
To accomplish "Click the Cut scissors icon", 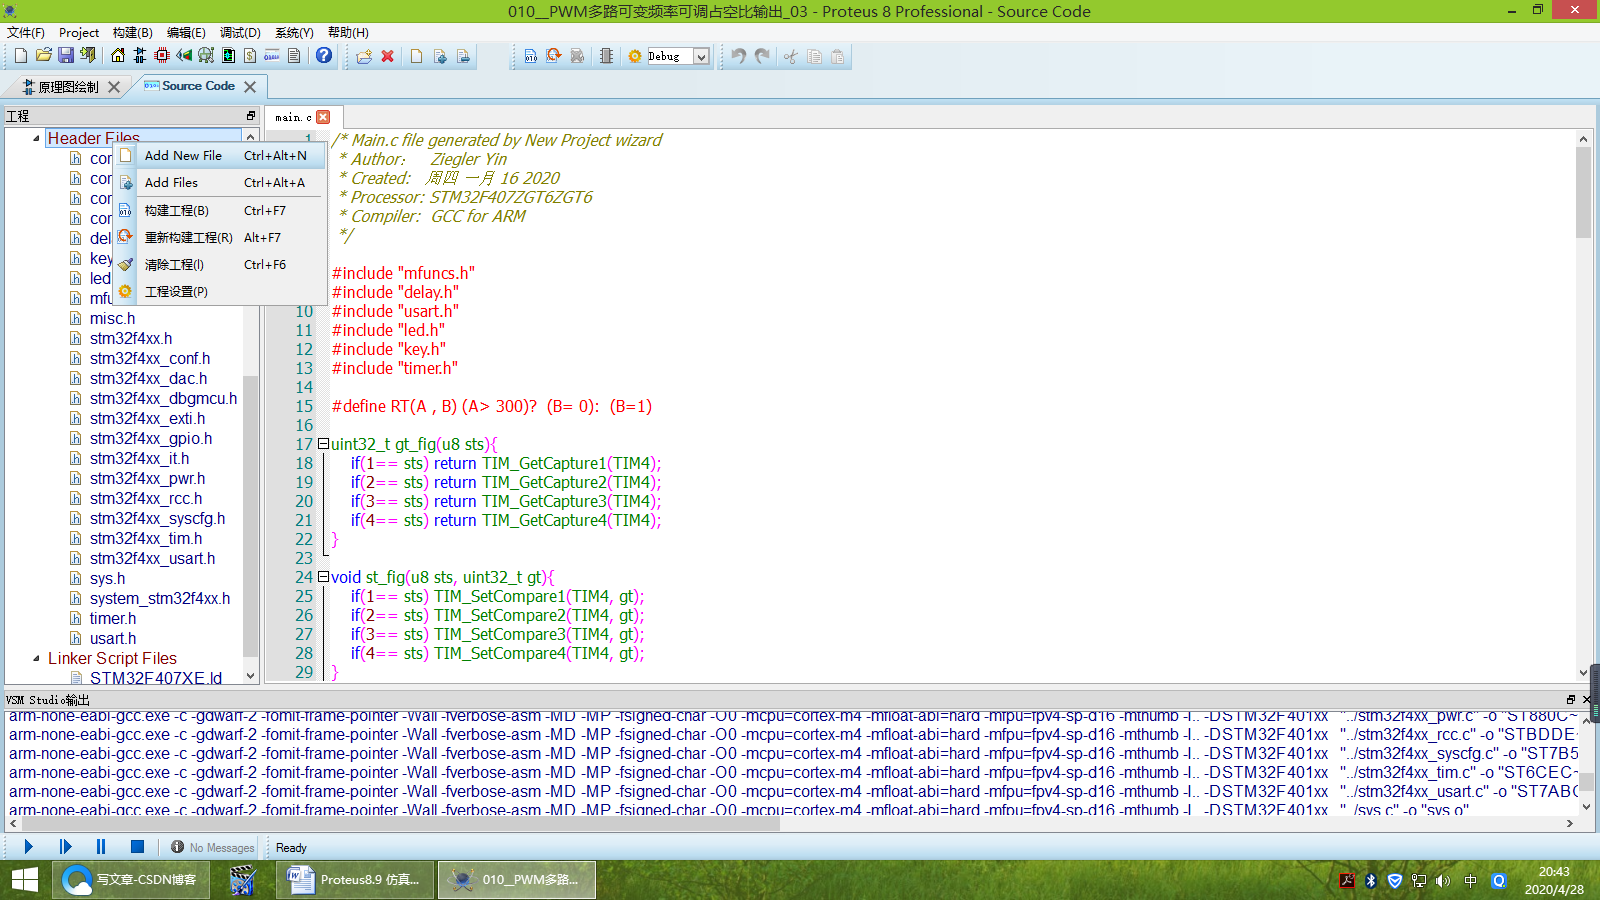I will pyautogui.click(x=791, y=56).
